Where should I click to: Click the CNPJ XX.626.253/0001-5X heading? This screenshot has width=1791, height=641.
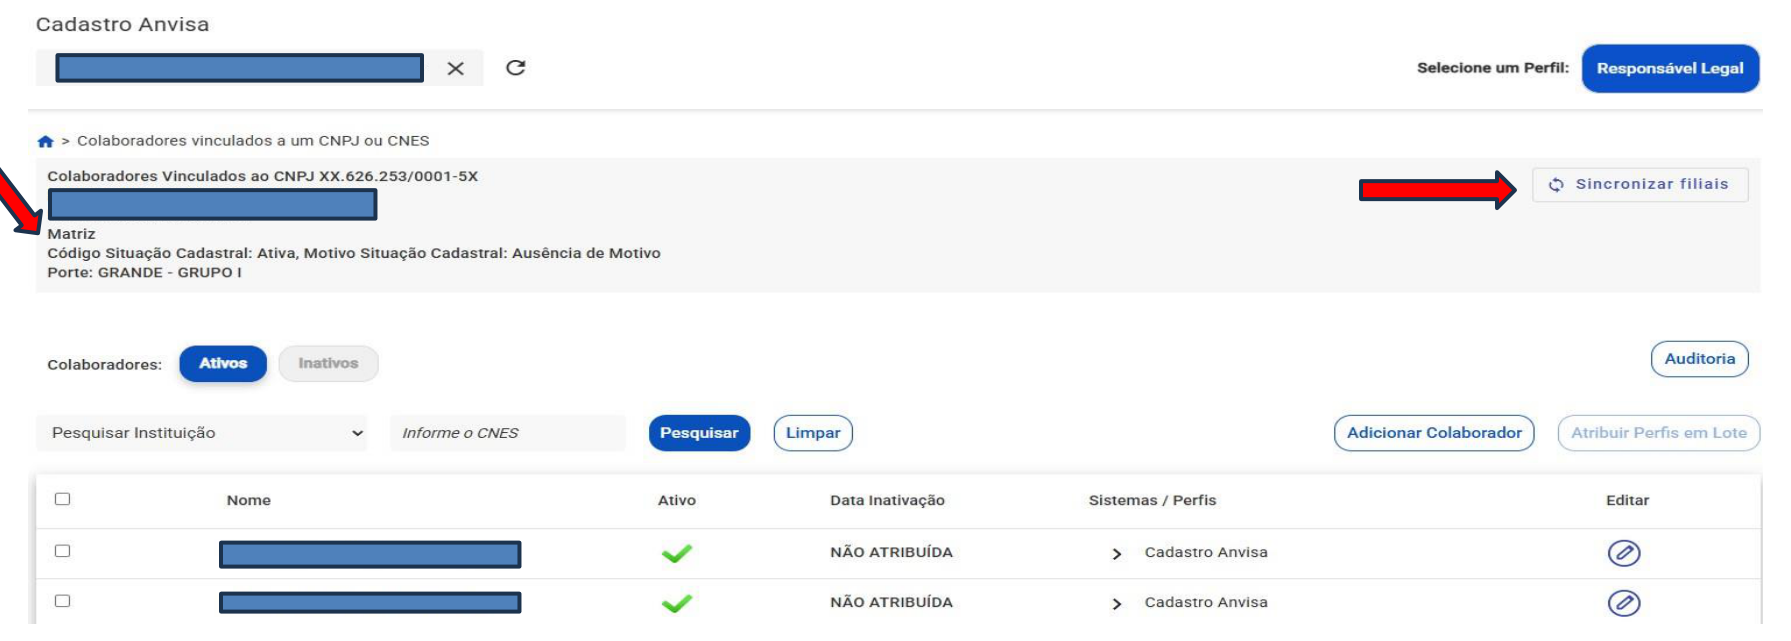coord(263,176)
